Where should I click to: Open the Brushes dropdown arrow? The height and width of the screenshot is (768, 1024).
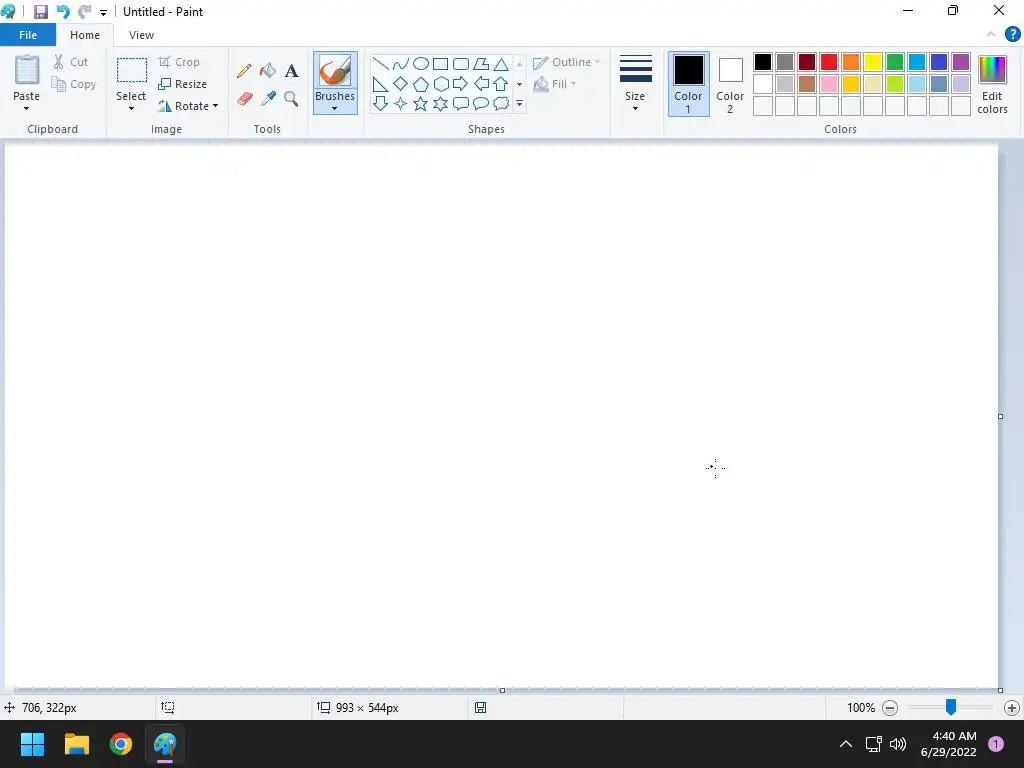[x=334, y=108]
